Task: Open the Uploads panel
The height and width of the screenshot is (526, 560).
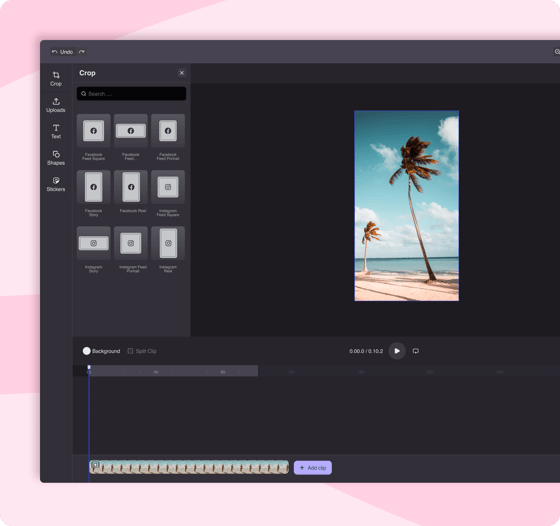Action: 56,105
